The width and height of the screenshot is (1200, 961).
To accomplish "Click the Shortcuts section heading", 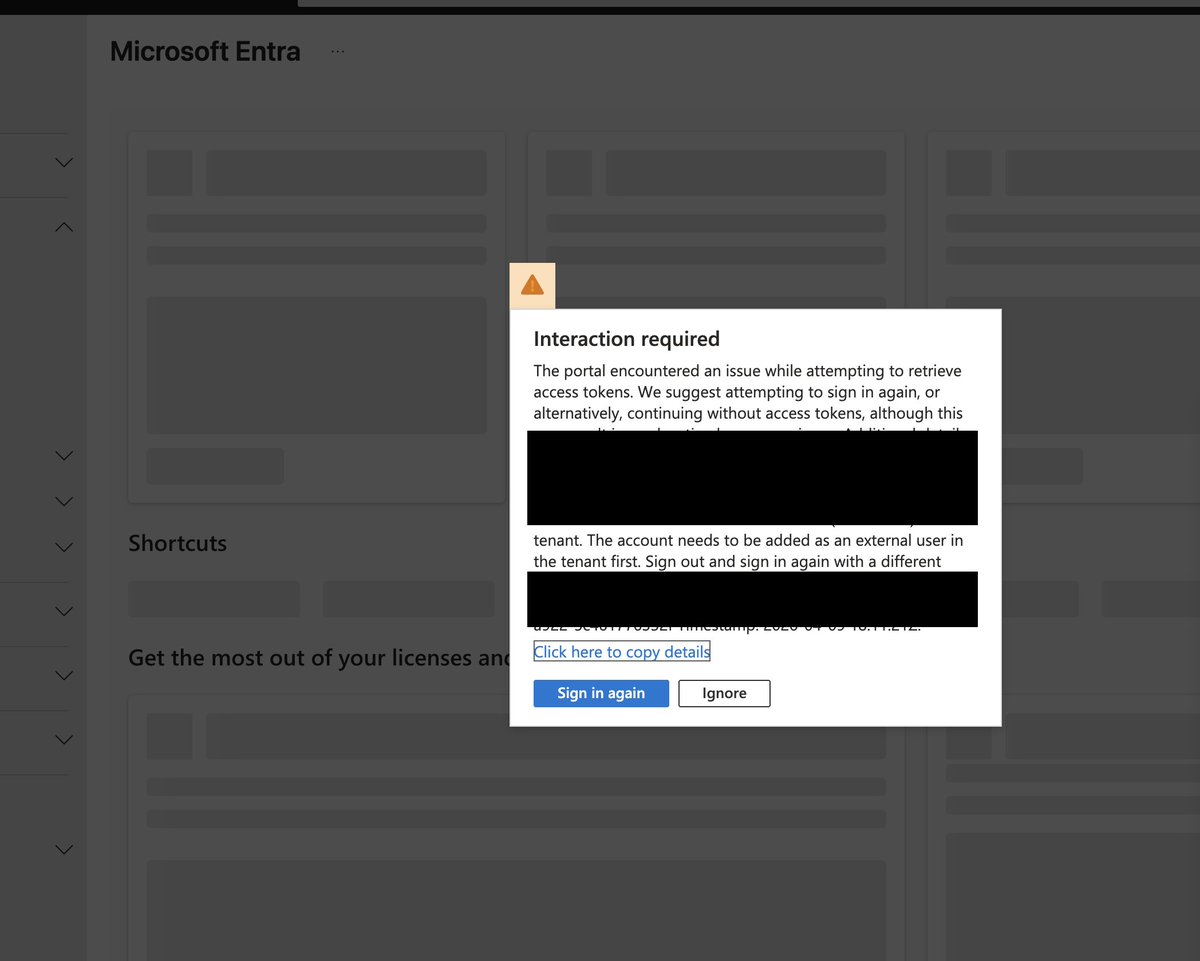I will [178, 543].
